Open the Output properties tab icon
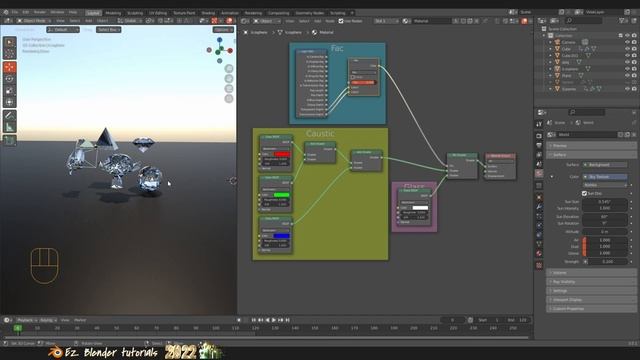640x360 pixels. tap(539, 145)
